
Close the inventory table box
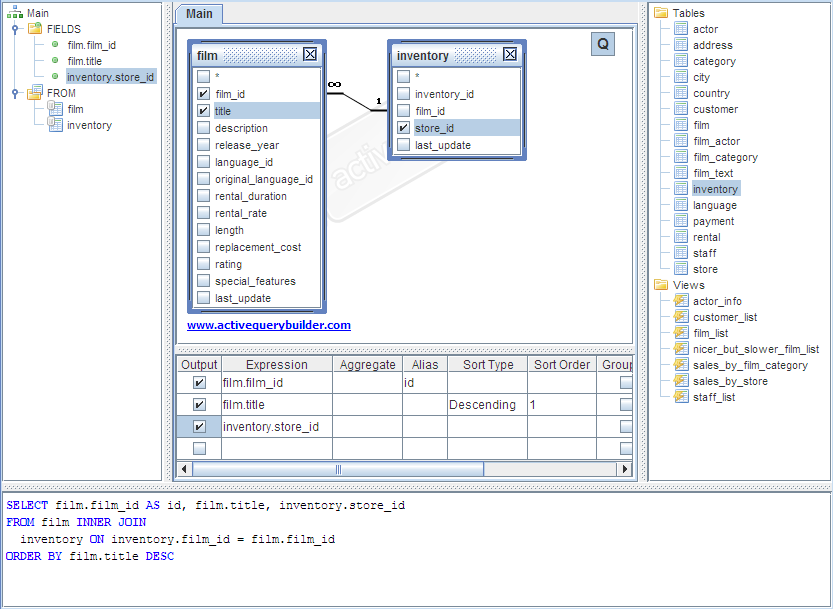pyautogui.click(x=510, y=54)
